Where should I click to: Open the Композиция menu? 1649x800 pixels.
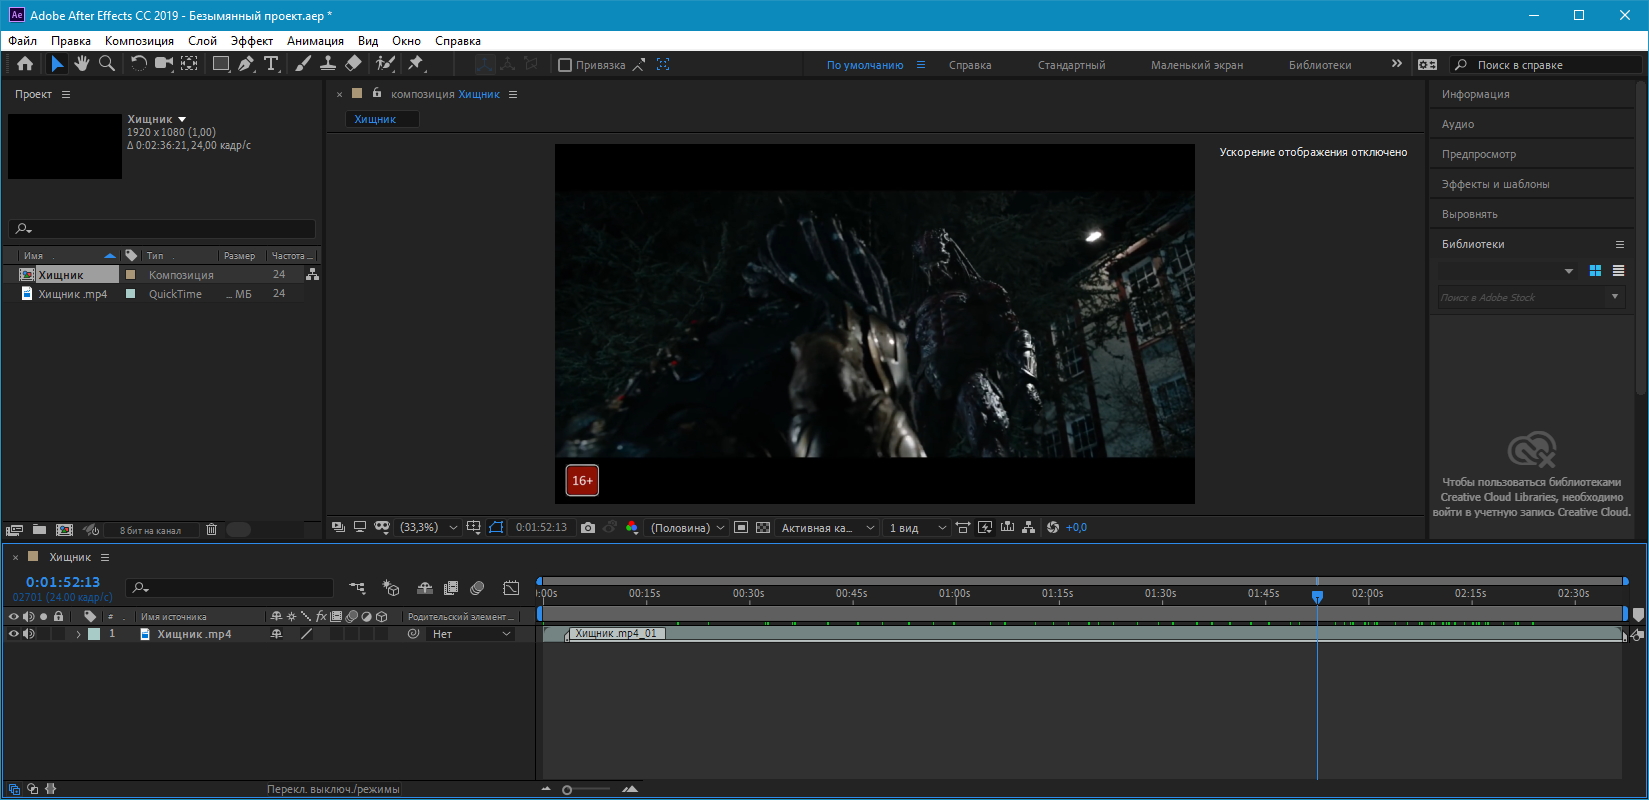click(x=139, y=41)
